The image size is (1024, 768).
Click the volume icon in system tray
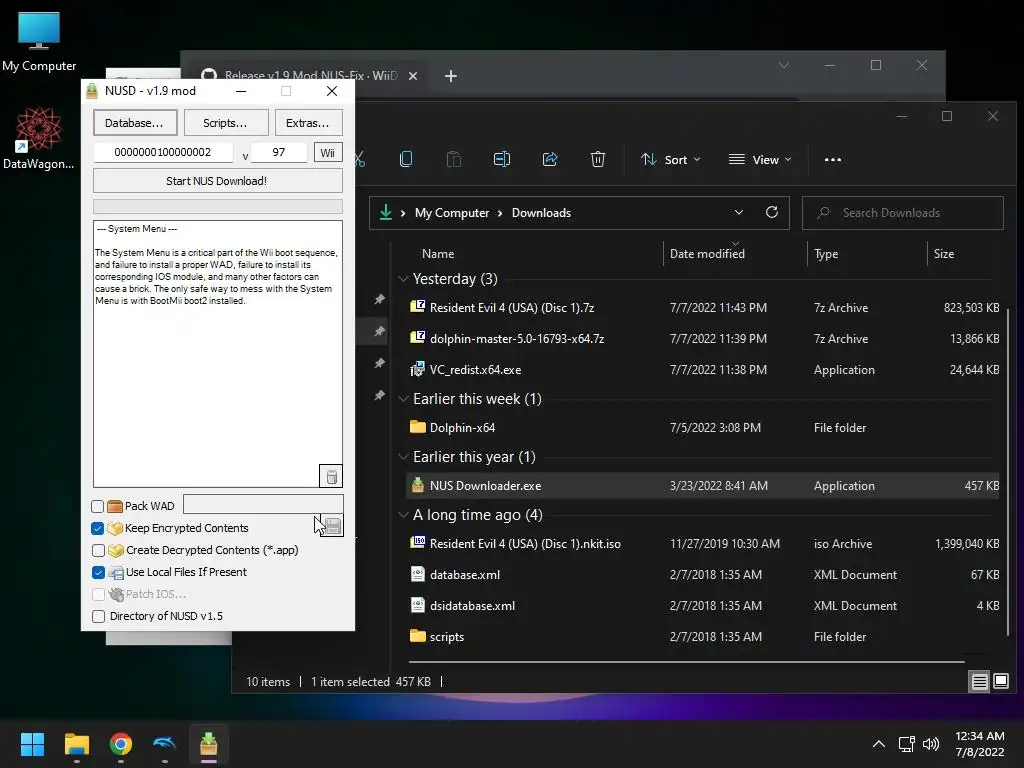coord(931,744)
